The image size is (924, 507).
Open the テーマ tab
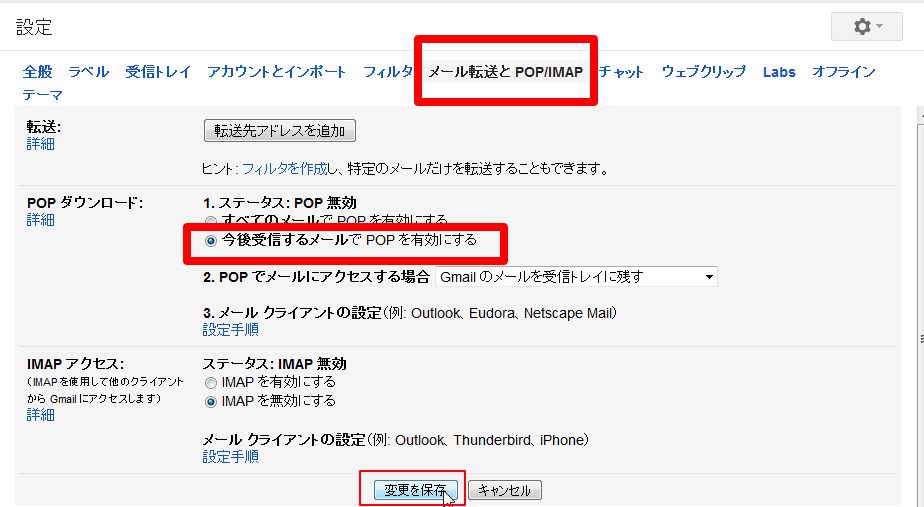point(43,95)
